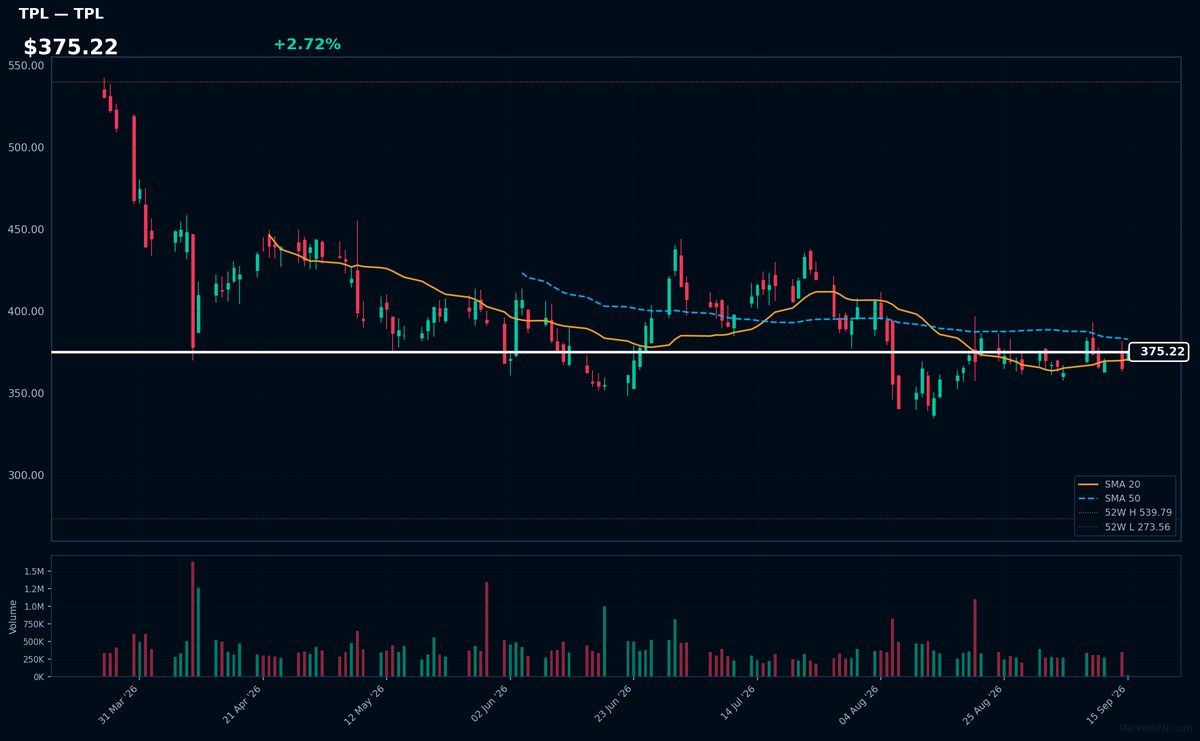Select the 52W L 273.56 legend entry
The width and height of the screenshot is (1200, 741).
1124,527
